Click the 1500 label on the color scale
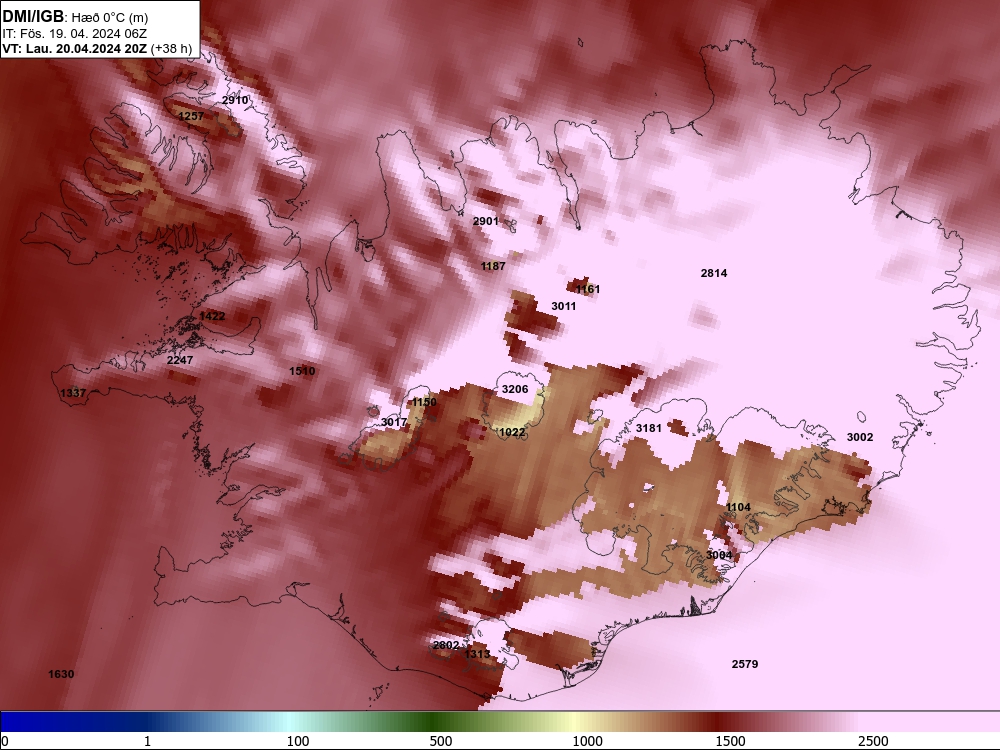Screen dimensions: 1000x750 pyautogui.click(x=730, y=741)
